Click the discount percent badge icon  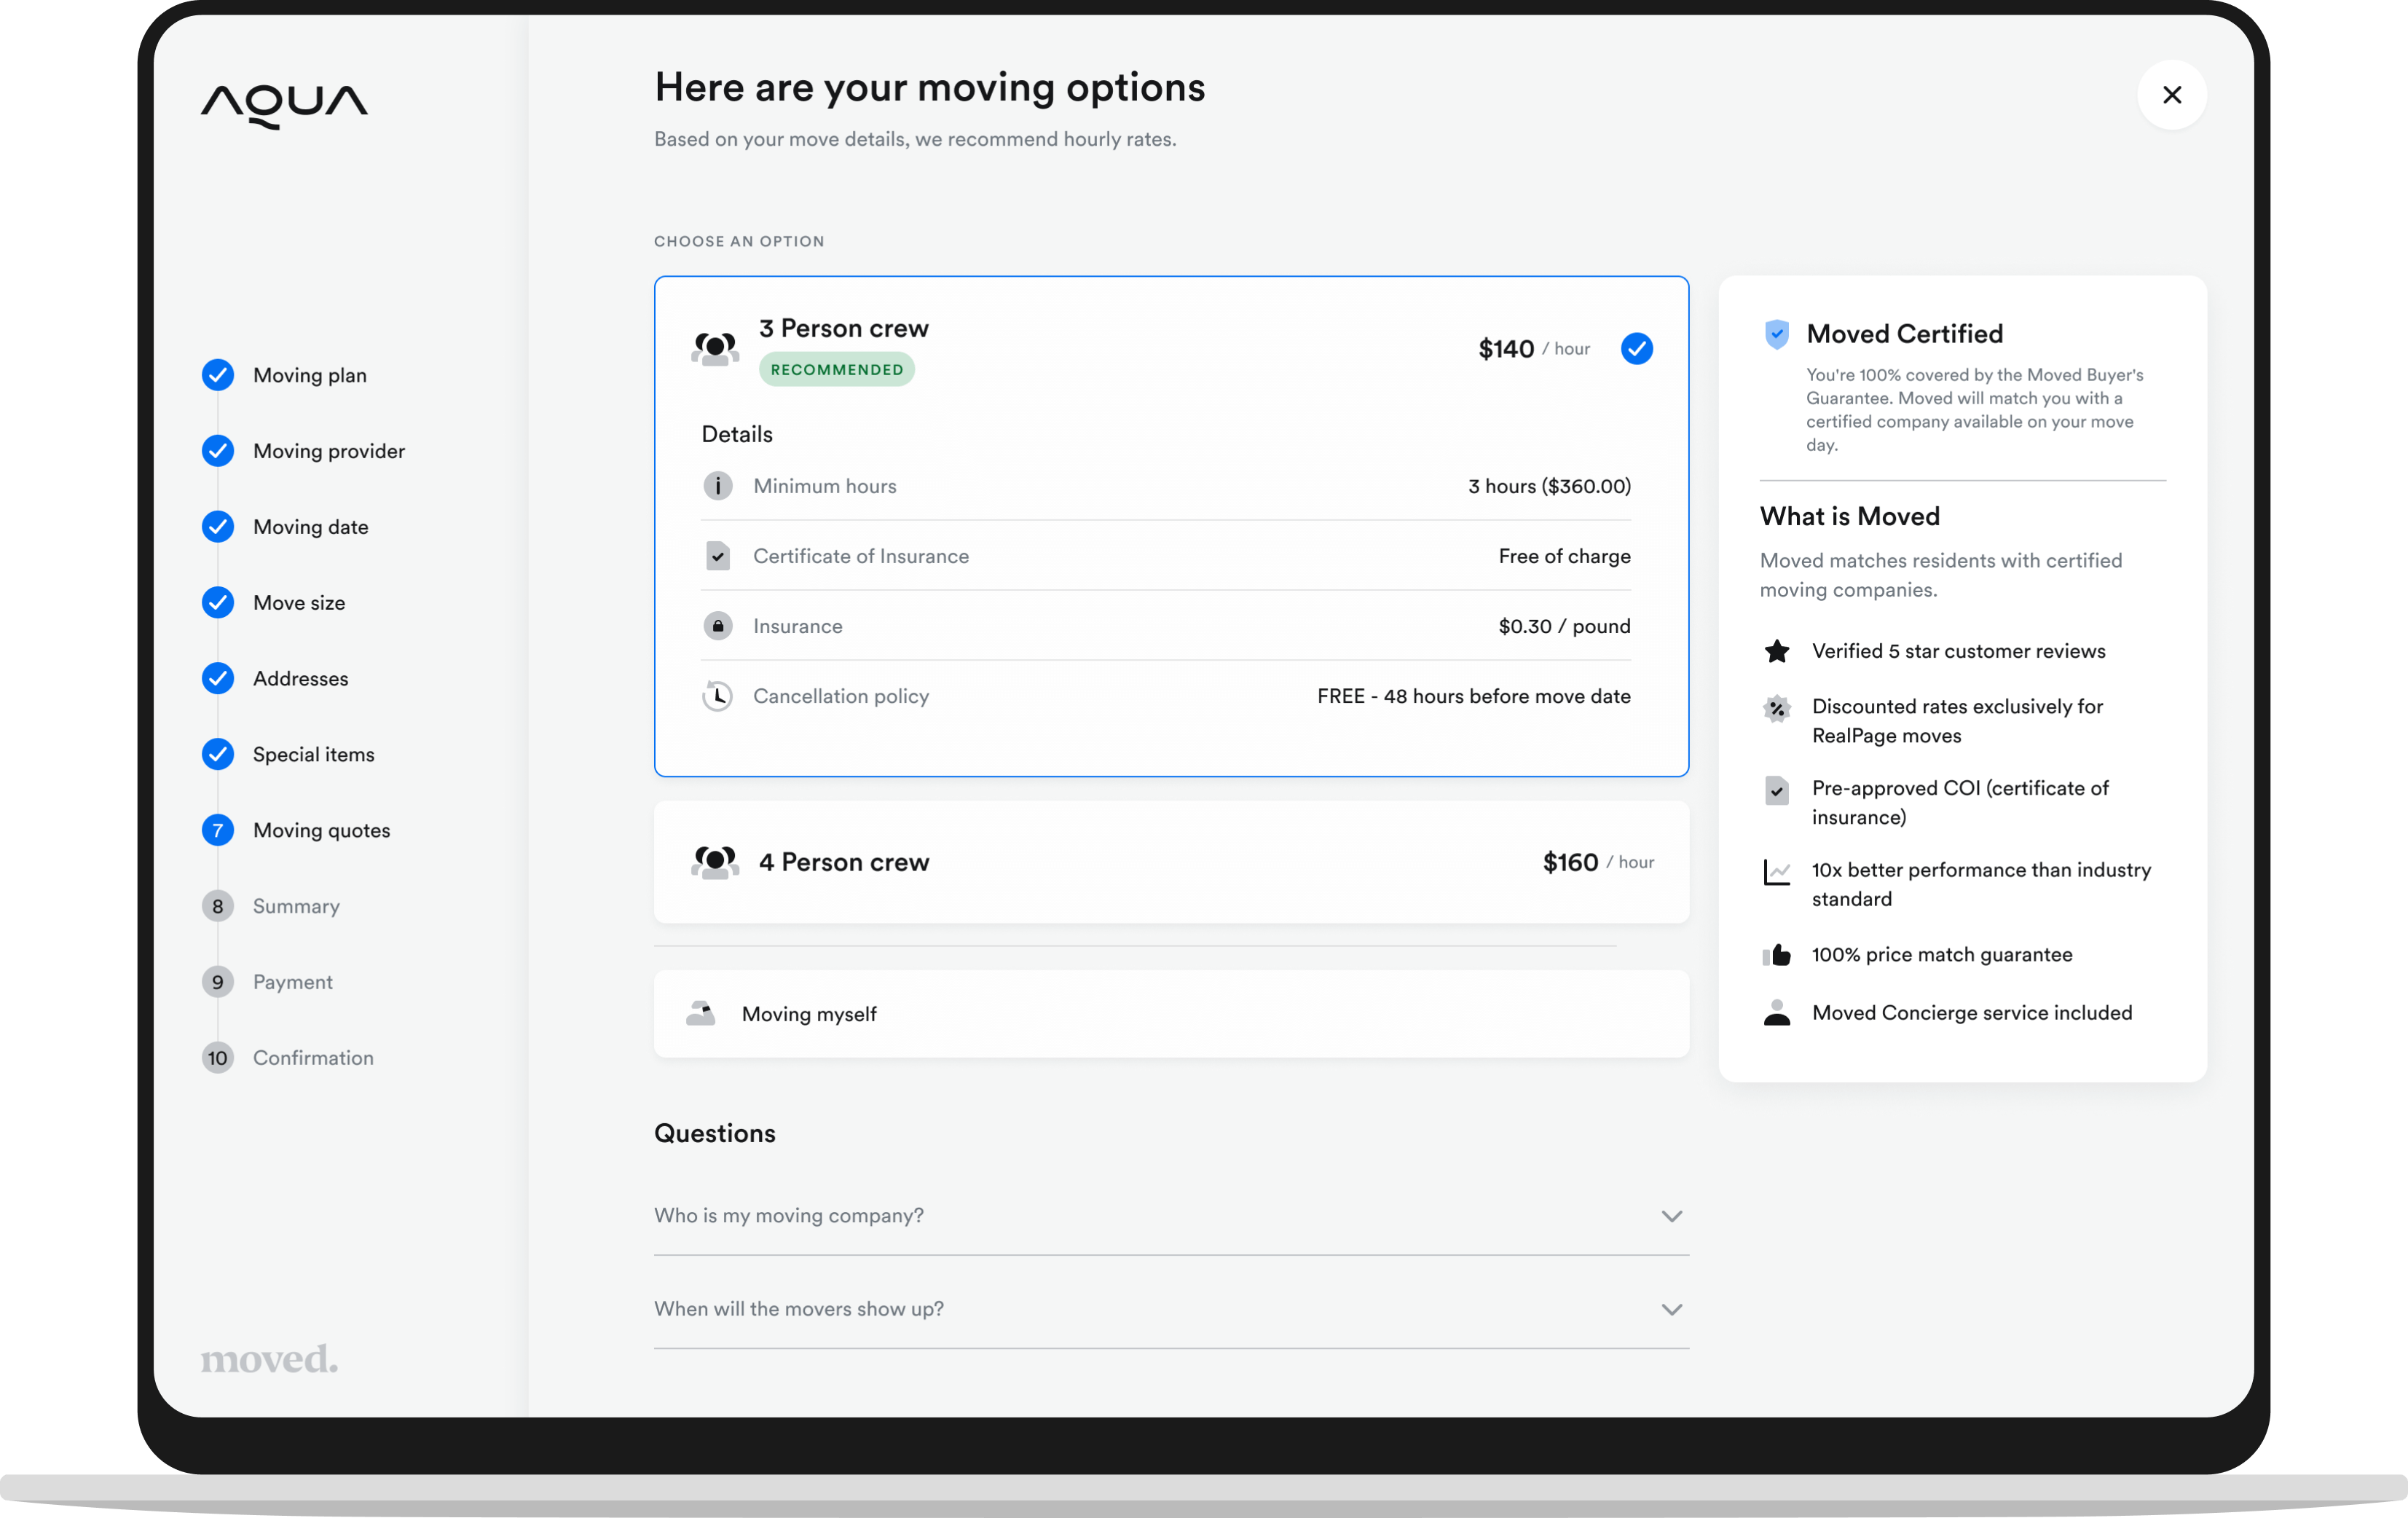pyautogui.click(x=1776, y=709)
